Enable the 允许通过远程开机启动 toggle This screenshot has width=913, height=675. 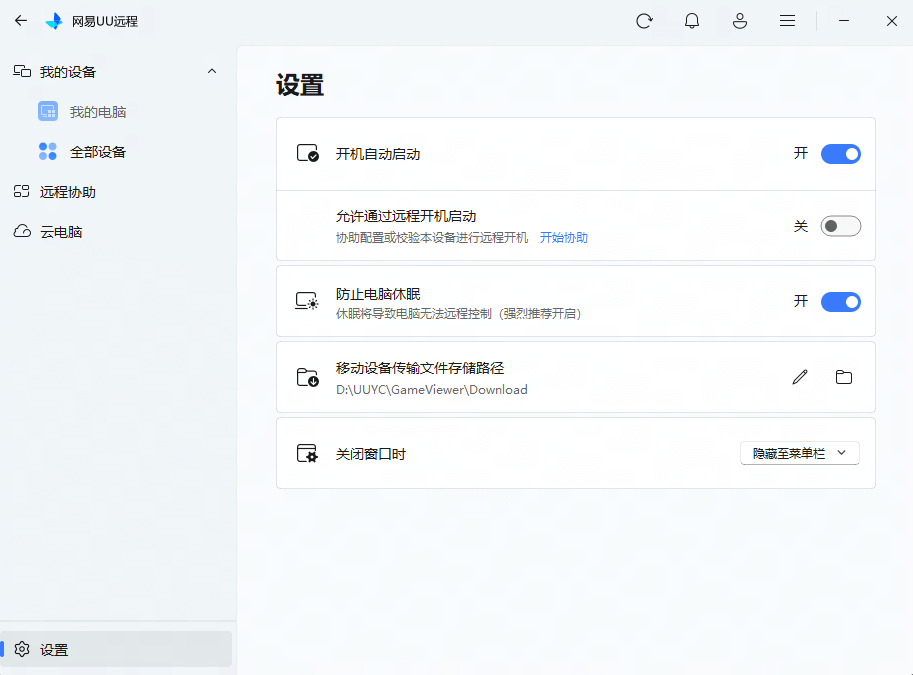coord(840,226)
